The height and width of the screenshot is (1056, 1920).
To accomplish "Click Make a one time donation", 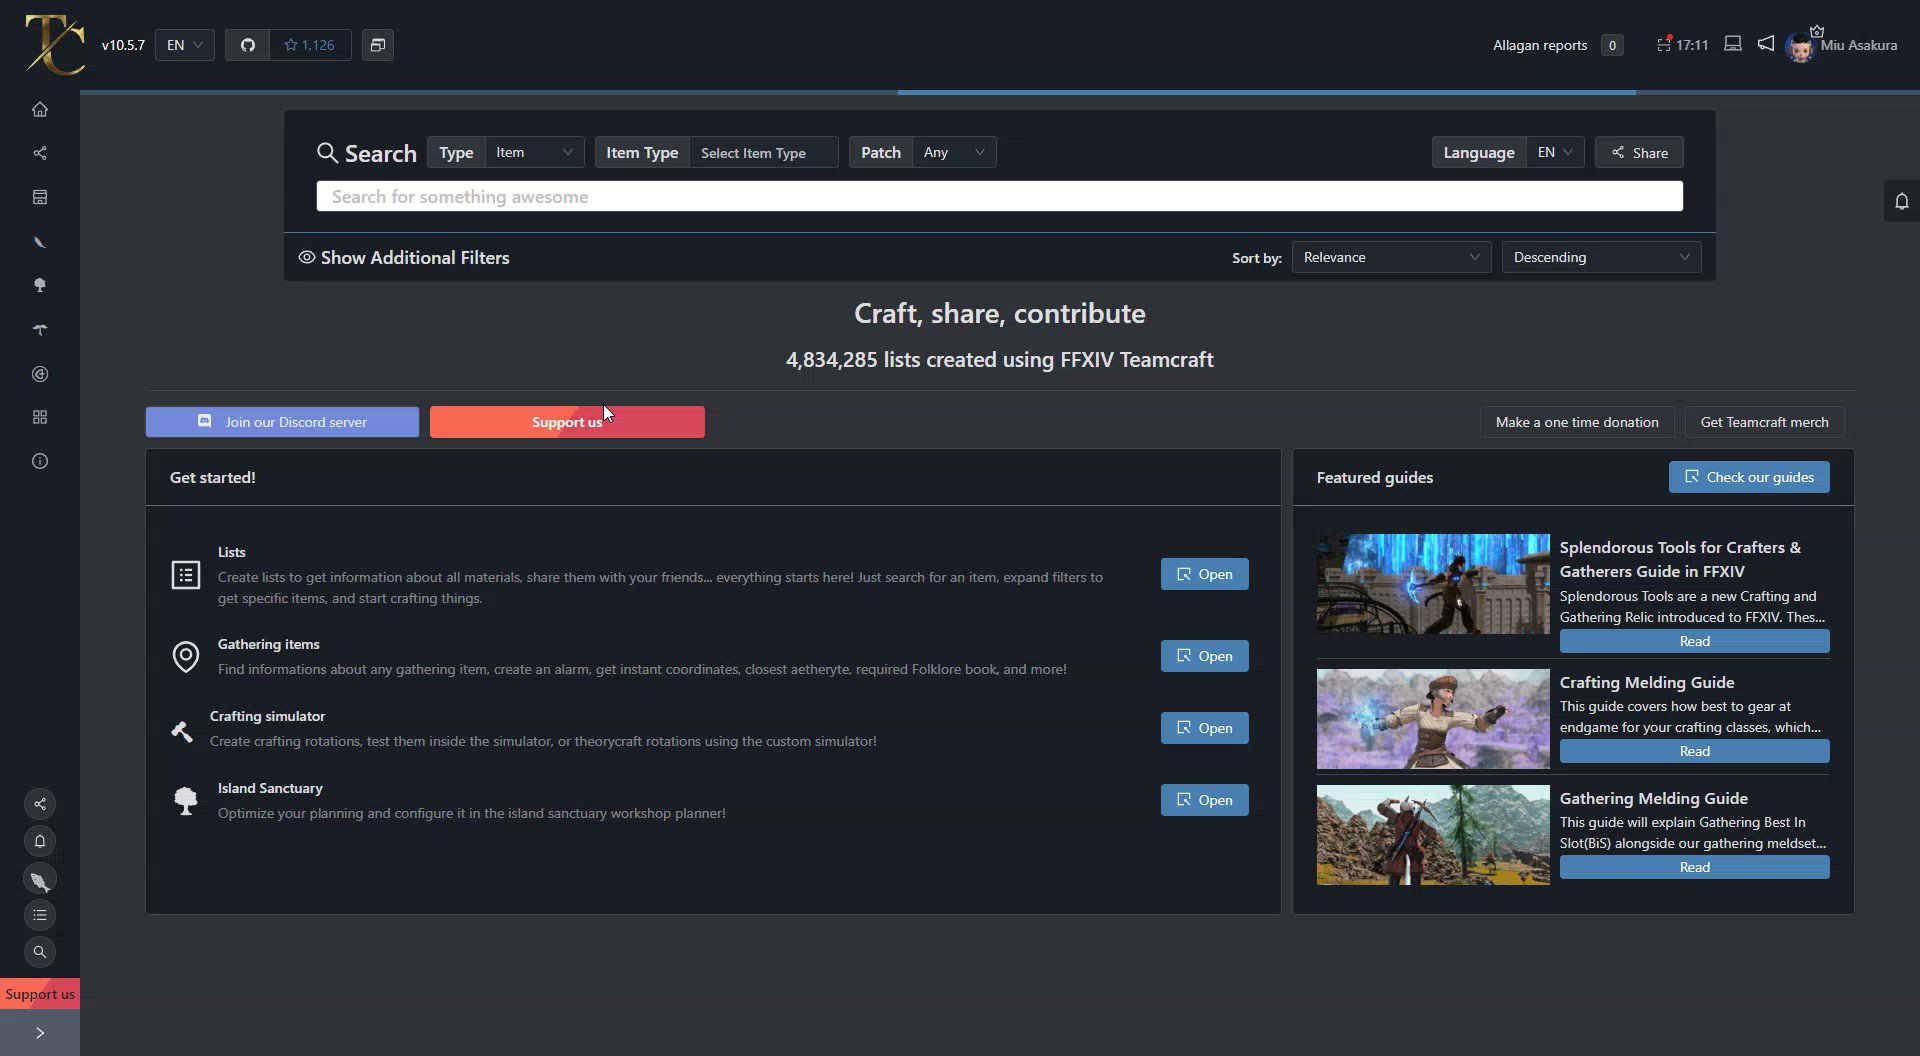I will click(1577, 422).
